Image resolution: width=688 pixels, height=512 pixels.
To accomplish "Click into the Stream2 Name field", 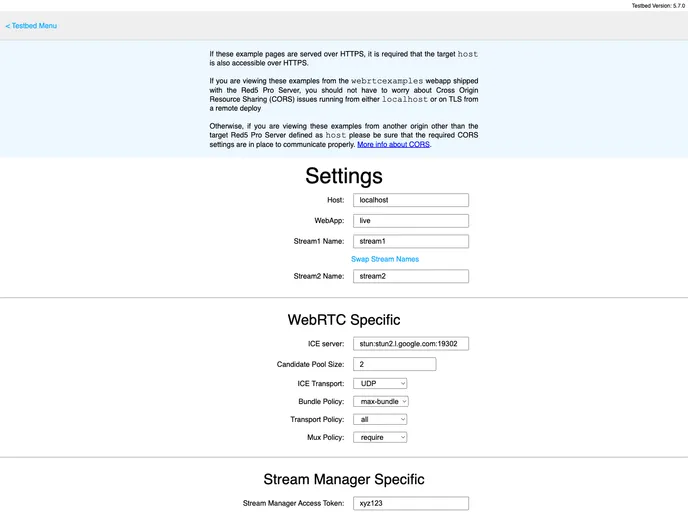I will click(x=411, y=276).
